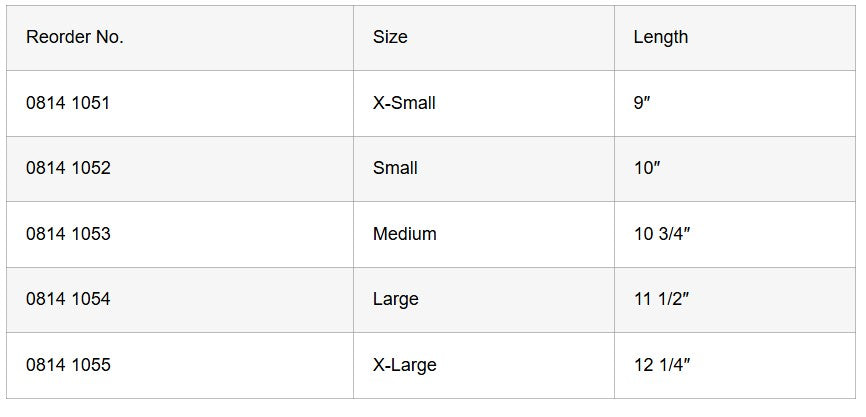The image size is (866, 417).
Task: Click reorder number 0814 1053
Action: coord(68,234)
